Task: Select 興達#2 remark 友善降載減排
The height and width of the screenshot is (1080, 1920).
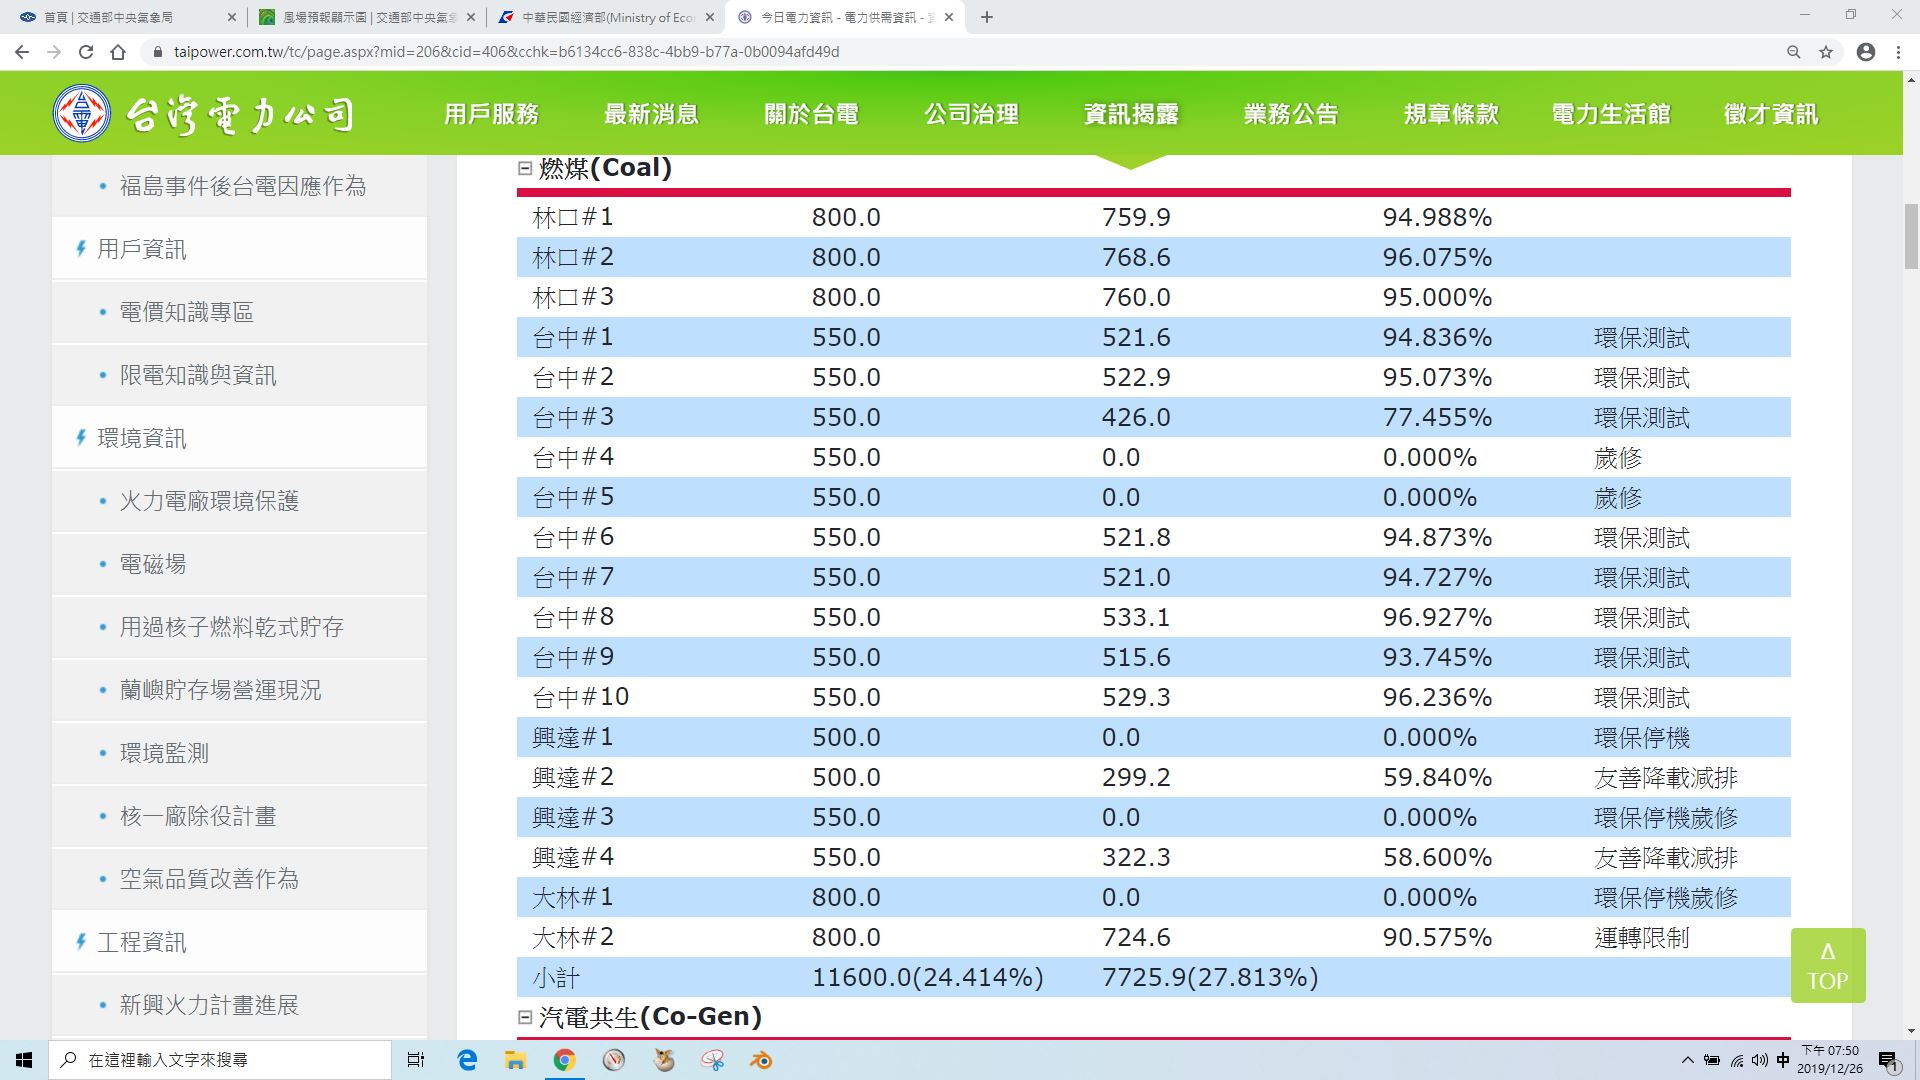Action: 1666,777
